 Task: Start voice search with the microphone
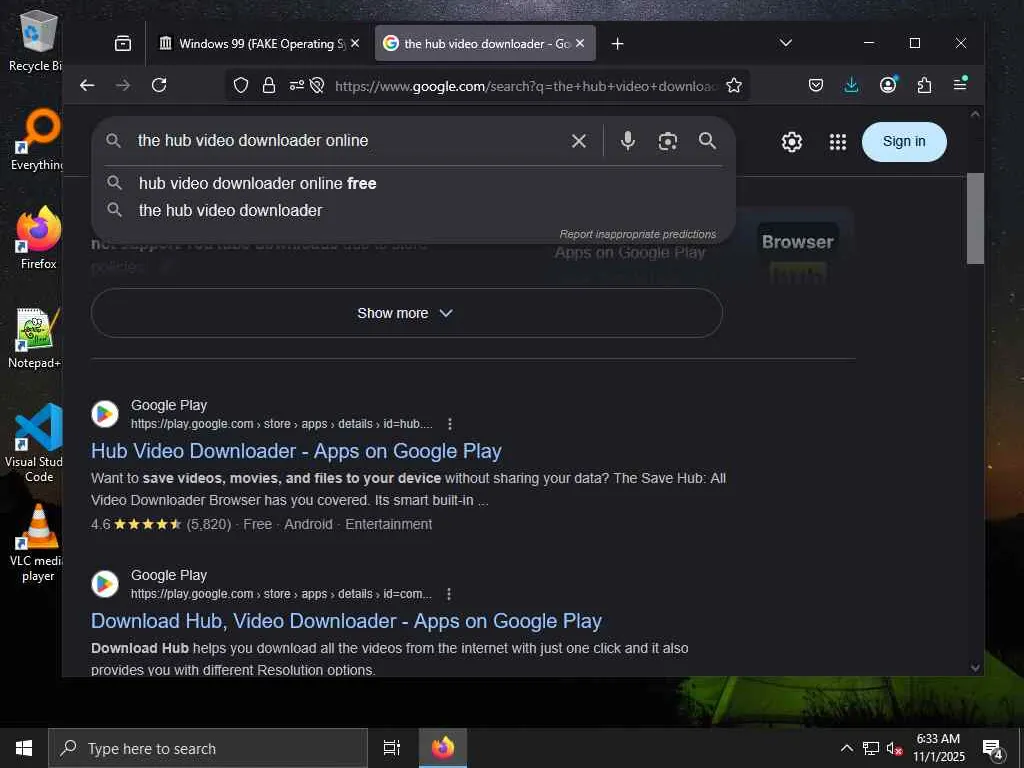pyautogui.click(x=628, y=141)
